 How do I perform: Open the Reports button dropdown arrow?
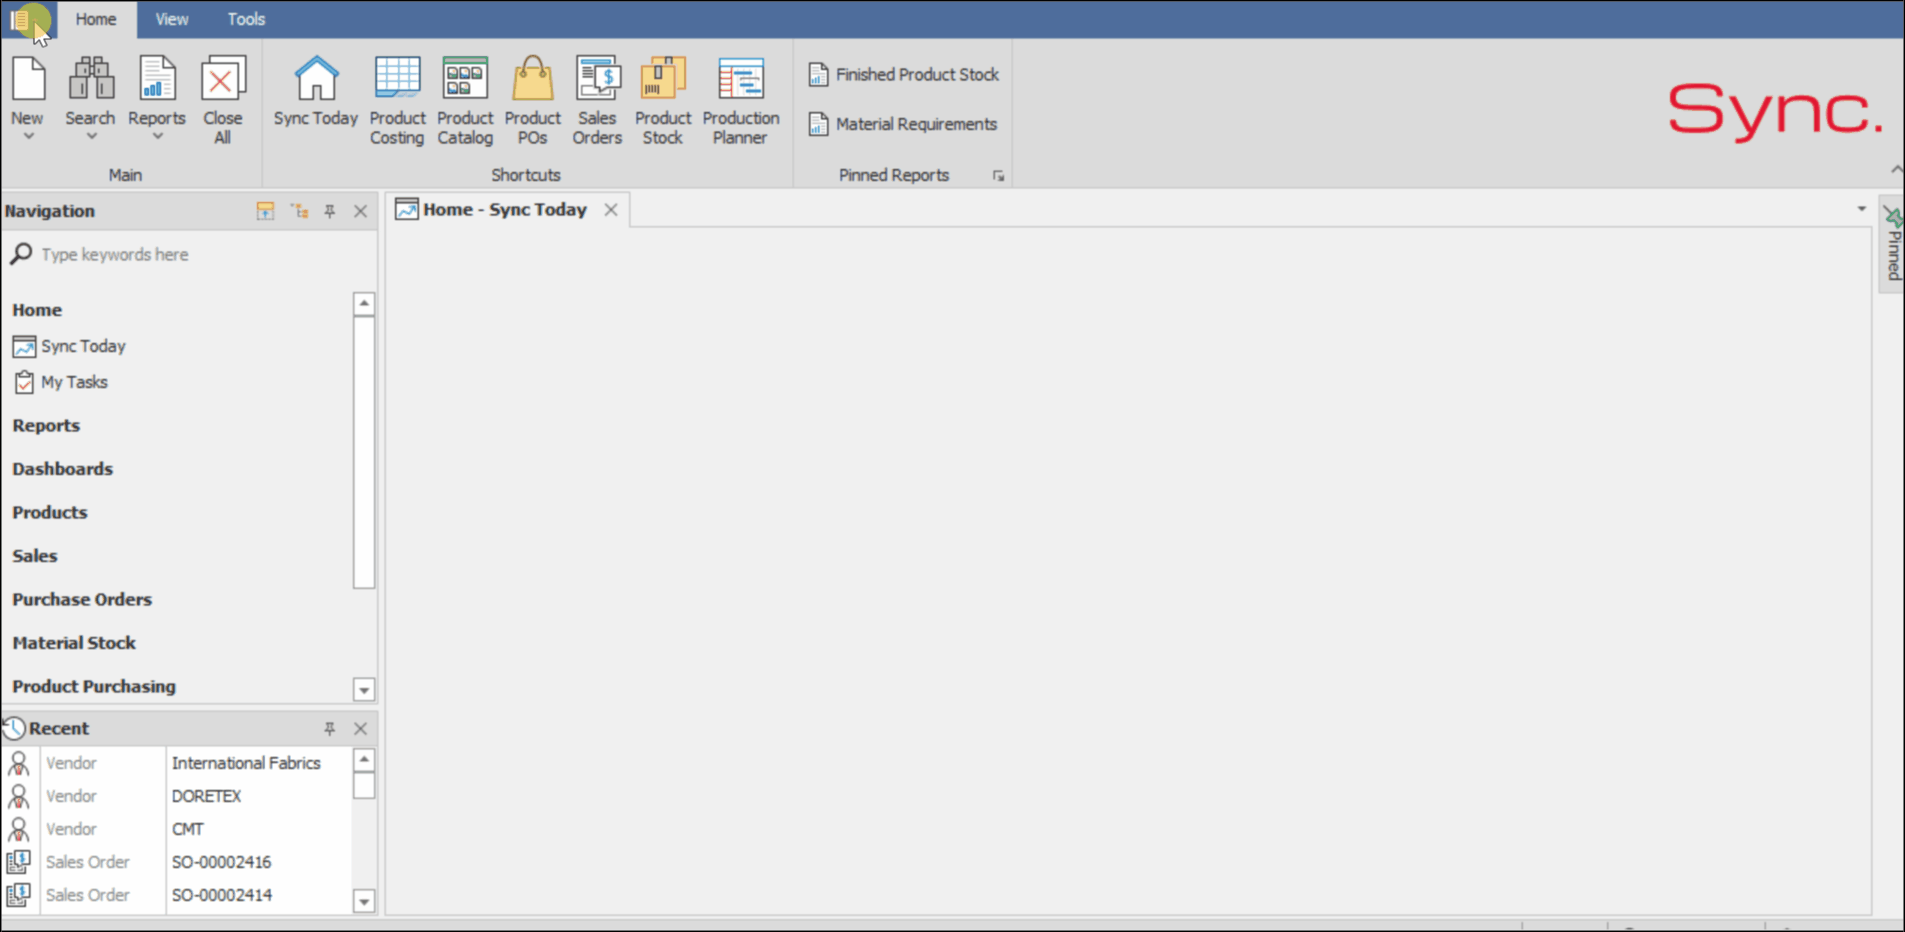157,136
